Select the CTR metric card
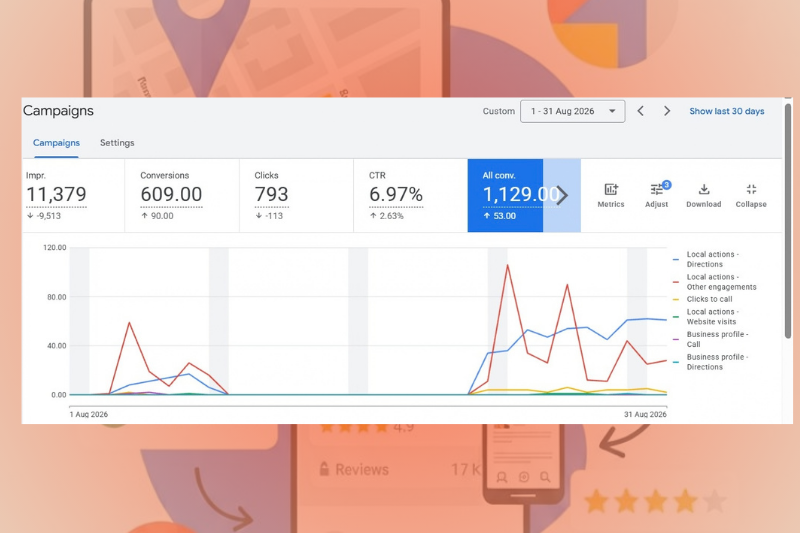The height and width of the screenshot is (533, 800). click(410, 195)
